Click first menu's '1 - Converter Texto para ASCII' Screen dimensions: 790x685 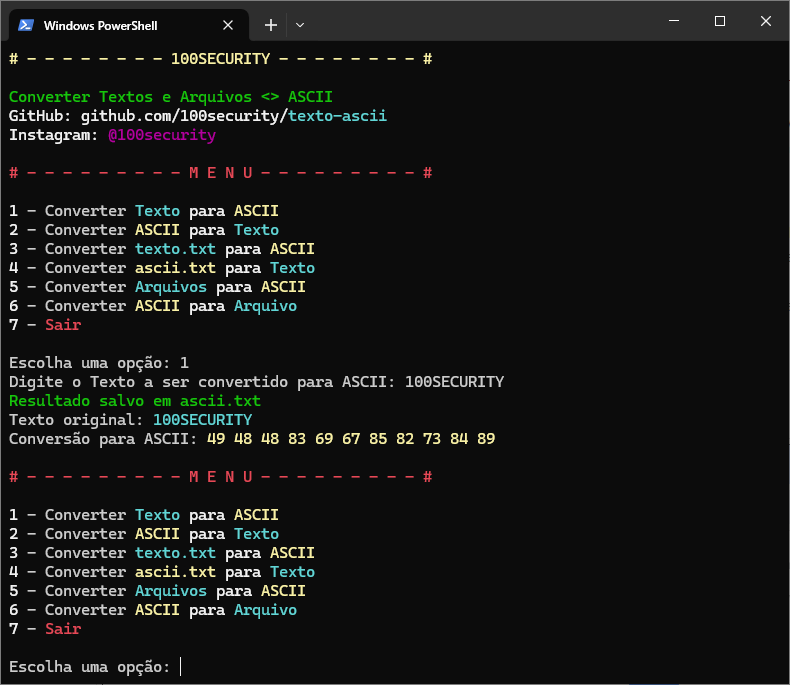tap(144, 211)
